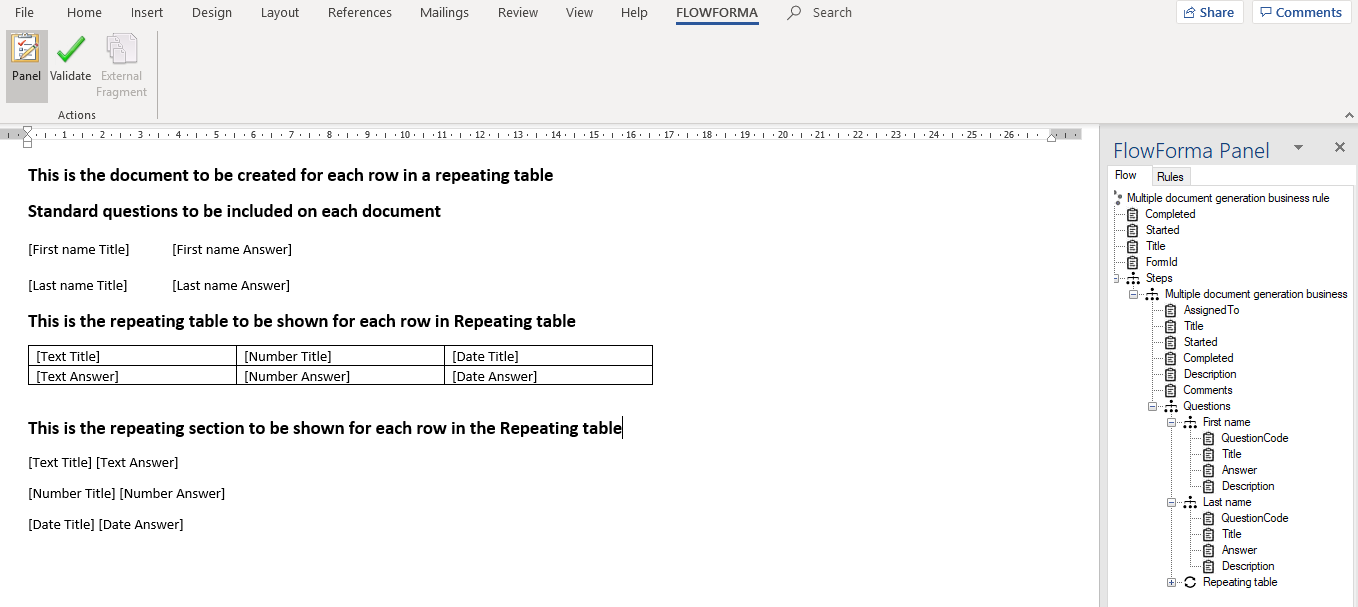1358x607 pixels.
Task: Click QuestionCode icon under First name
Action: (1209, 438)
